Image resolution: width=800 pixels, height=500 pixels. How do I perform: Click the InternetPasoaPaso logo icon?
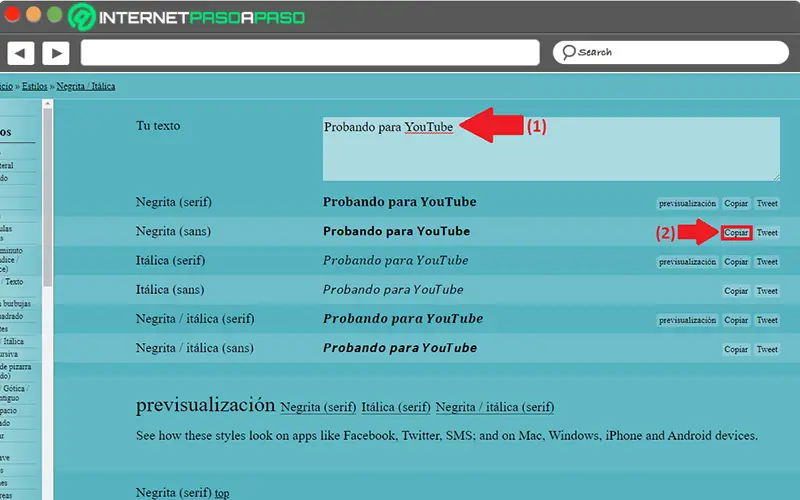[x=82, y=16]
